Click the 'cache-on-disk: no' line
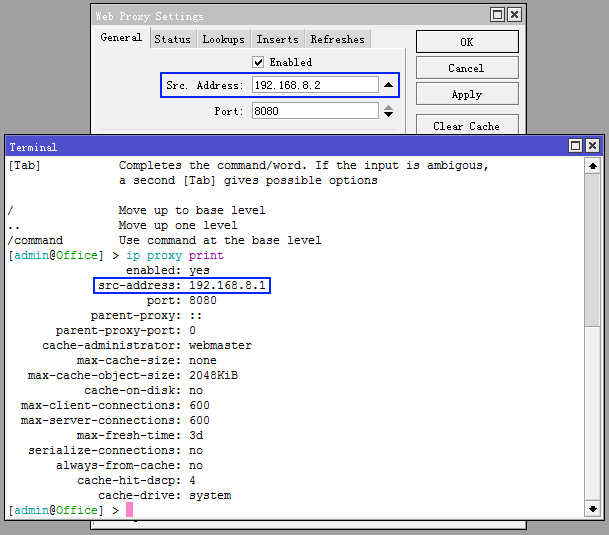 pyautogui.click(x=144, y=390)
